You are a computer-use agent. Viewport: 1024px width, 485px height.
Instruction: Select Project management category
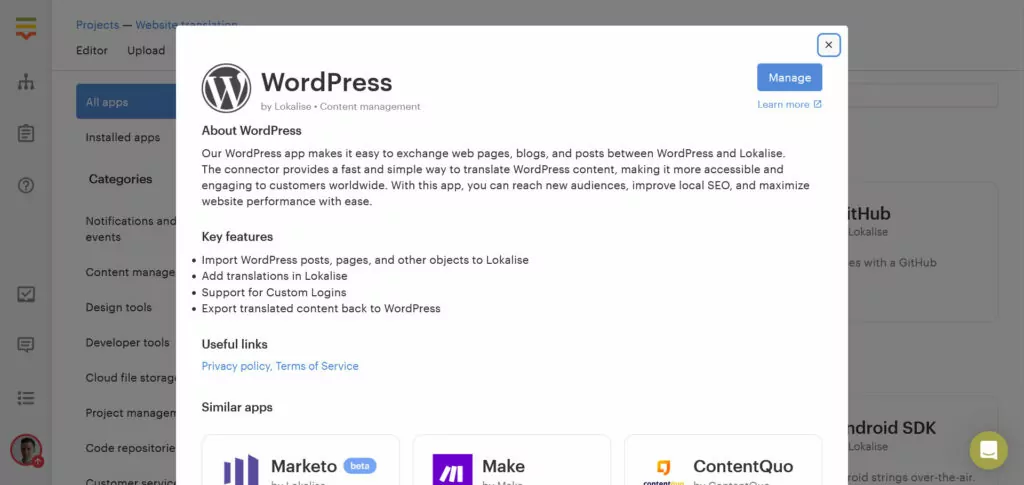tap(130, 413)
